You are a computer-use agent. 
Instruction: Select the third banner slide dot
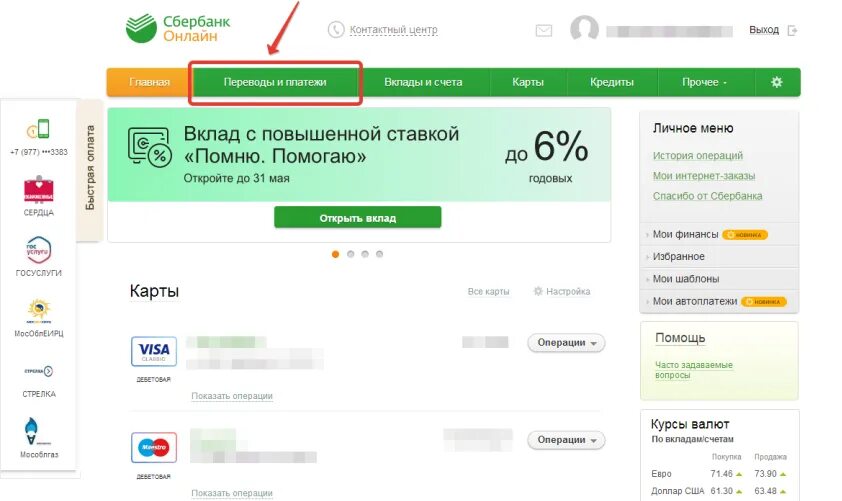click(365, 254)
